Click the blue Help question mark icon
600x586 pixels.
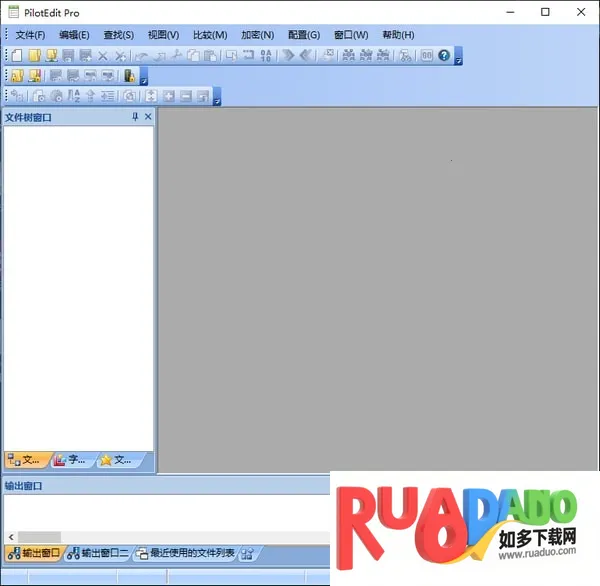click(x=445, y=56)
